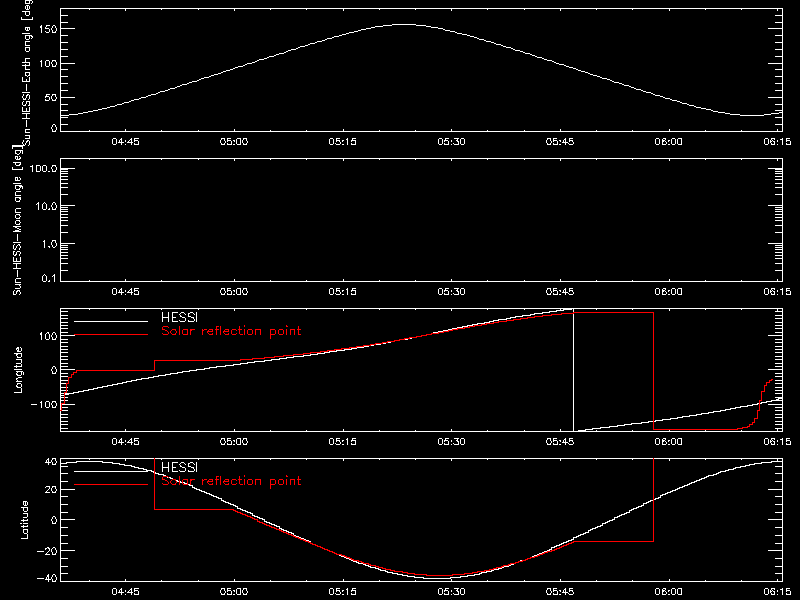Click white HESSI legend line in Longitude plot
Screen dimensions: 800x600
[x=111, y=321]
